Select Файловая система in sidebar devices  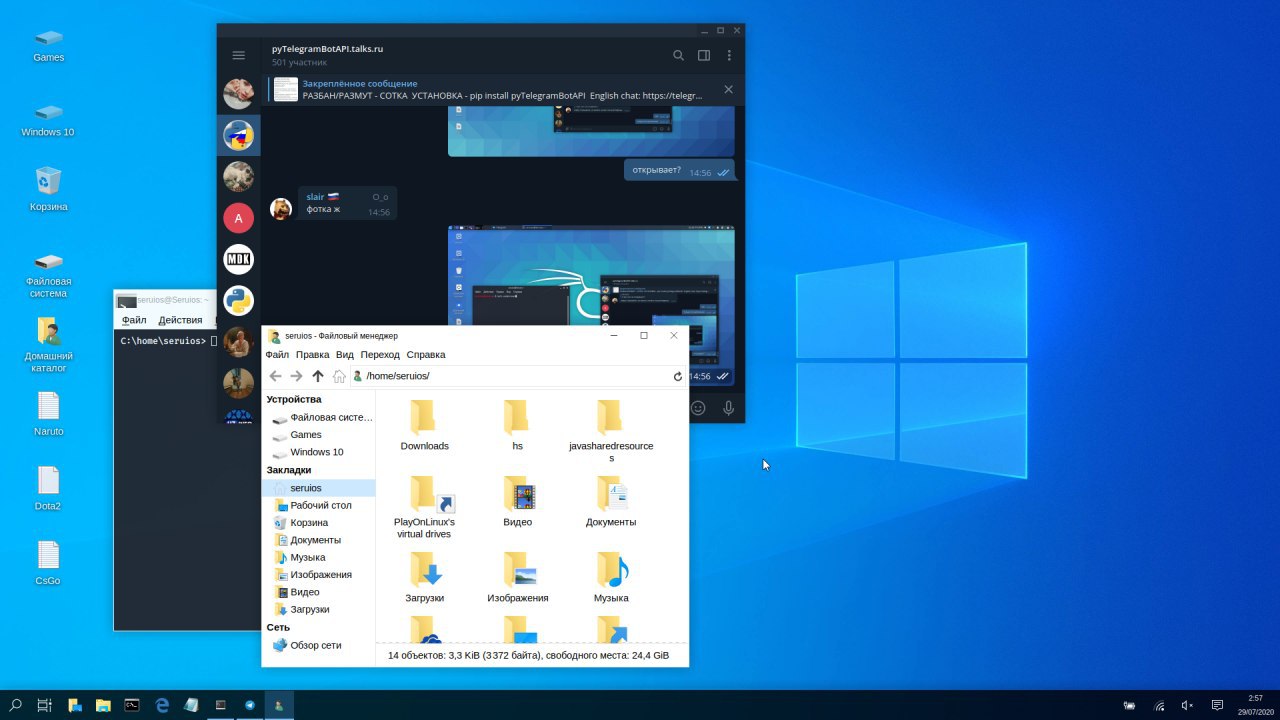point(318,417)
